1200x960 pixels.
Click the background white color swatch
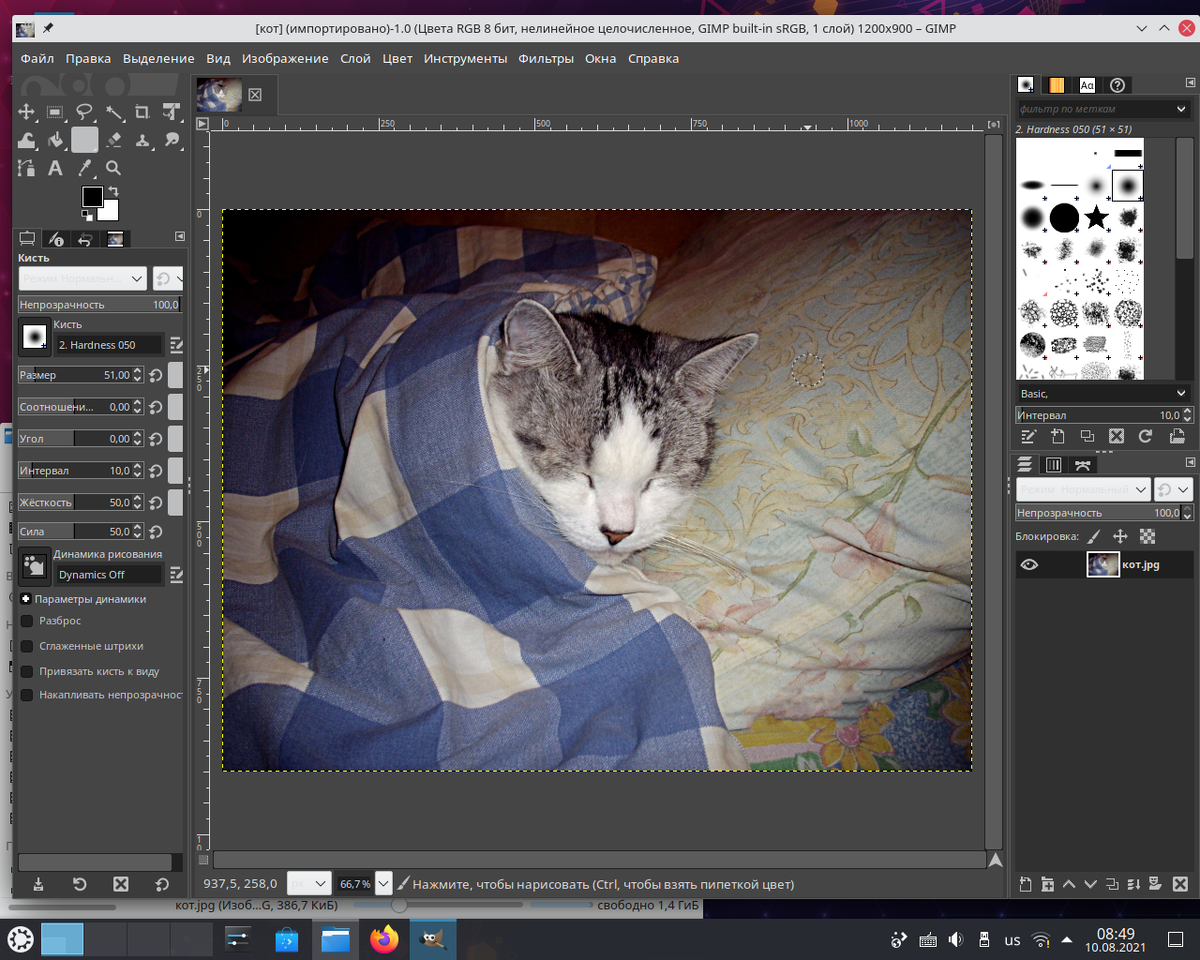[108, 210]
